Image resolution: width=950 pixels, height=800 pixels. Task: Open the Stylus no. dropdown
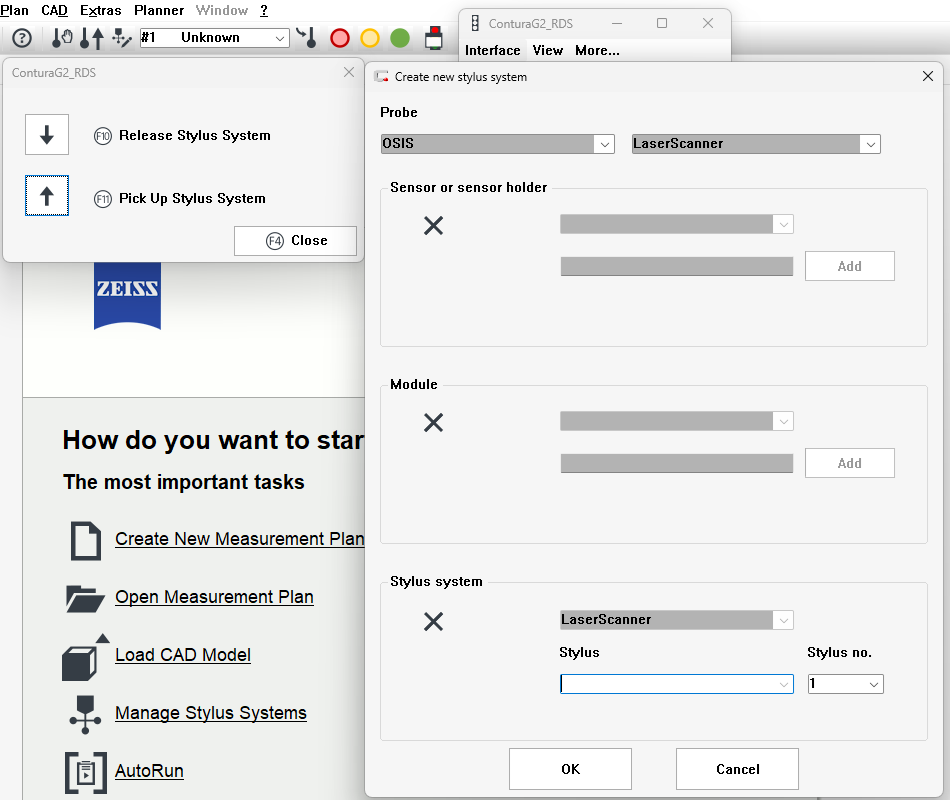(874, 684)
